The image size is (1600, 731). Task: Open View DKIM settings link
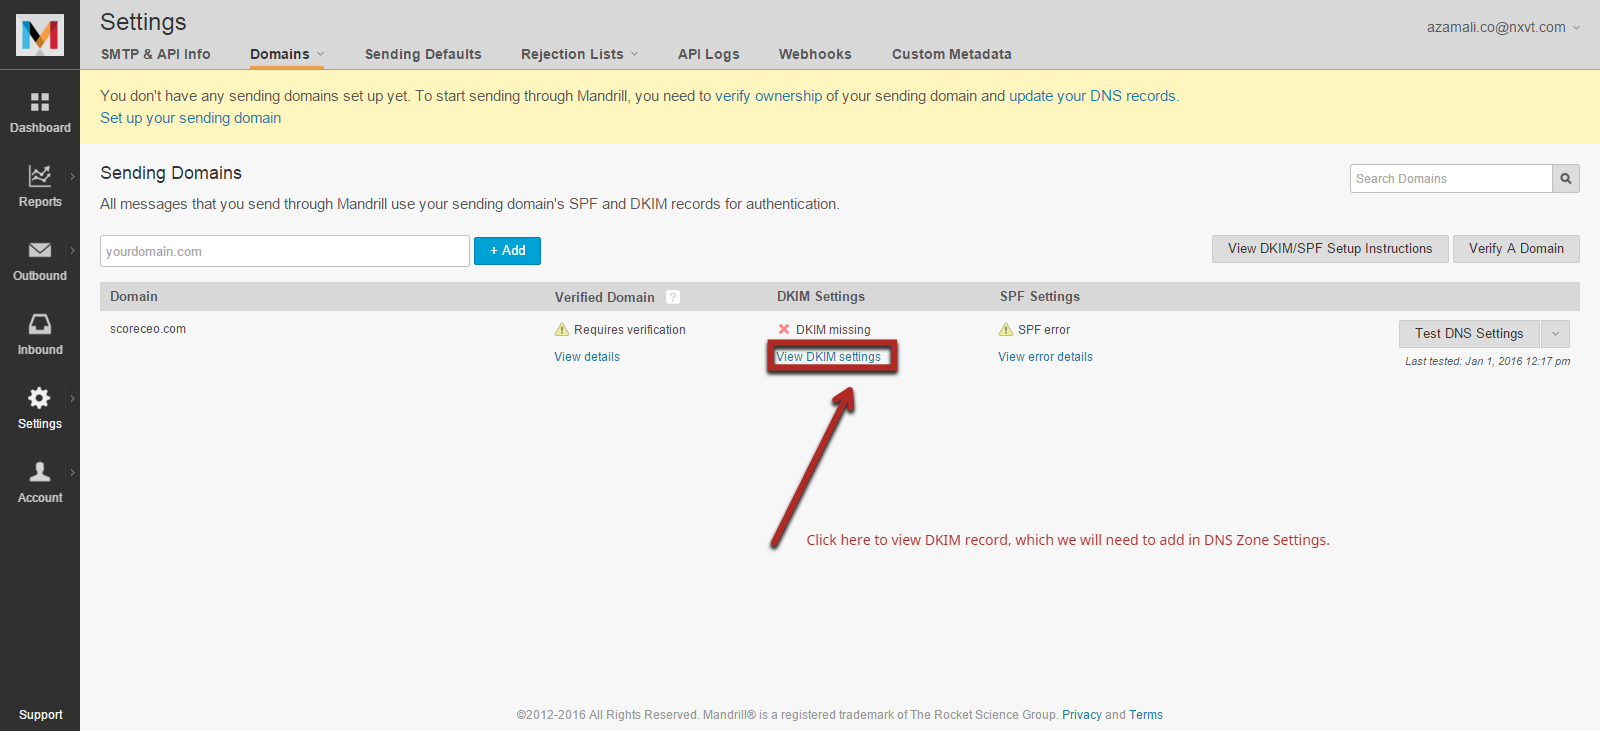point(829,357)
